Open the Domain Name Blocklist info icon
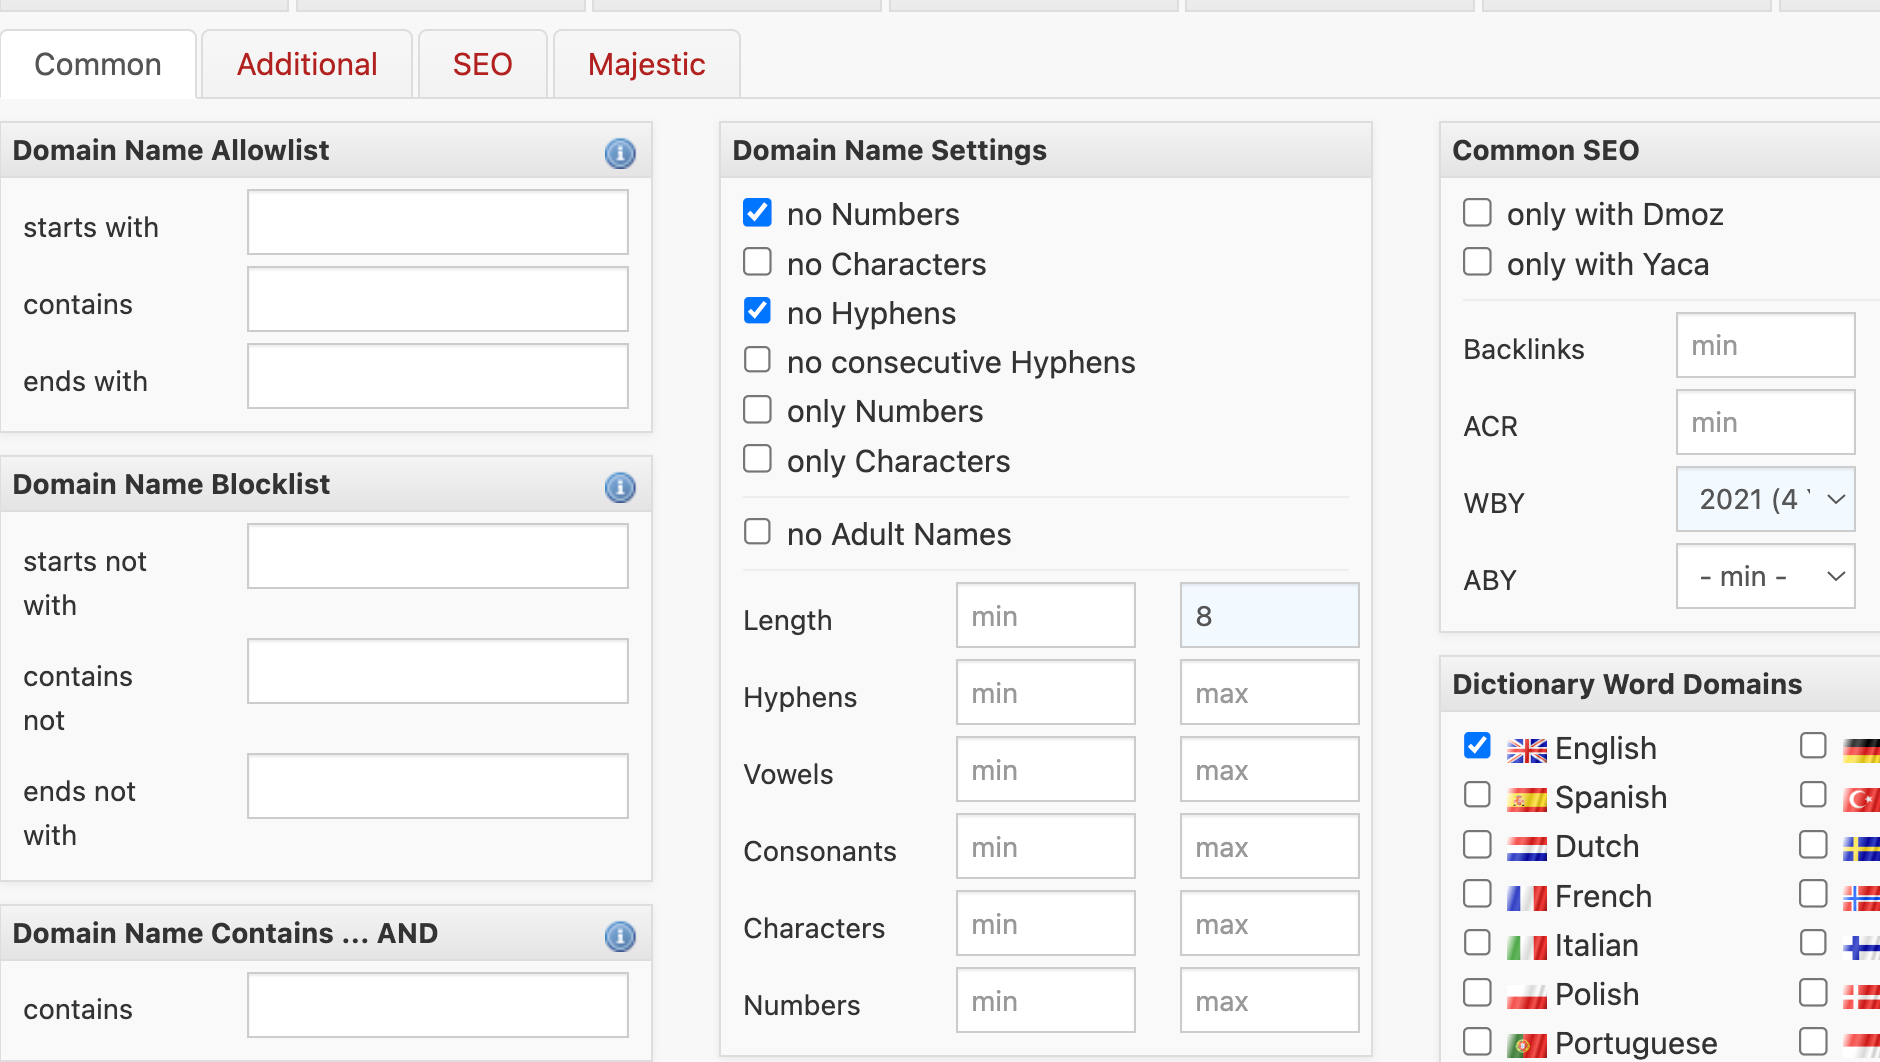 [620, 487]
